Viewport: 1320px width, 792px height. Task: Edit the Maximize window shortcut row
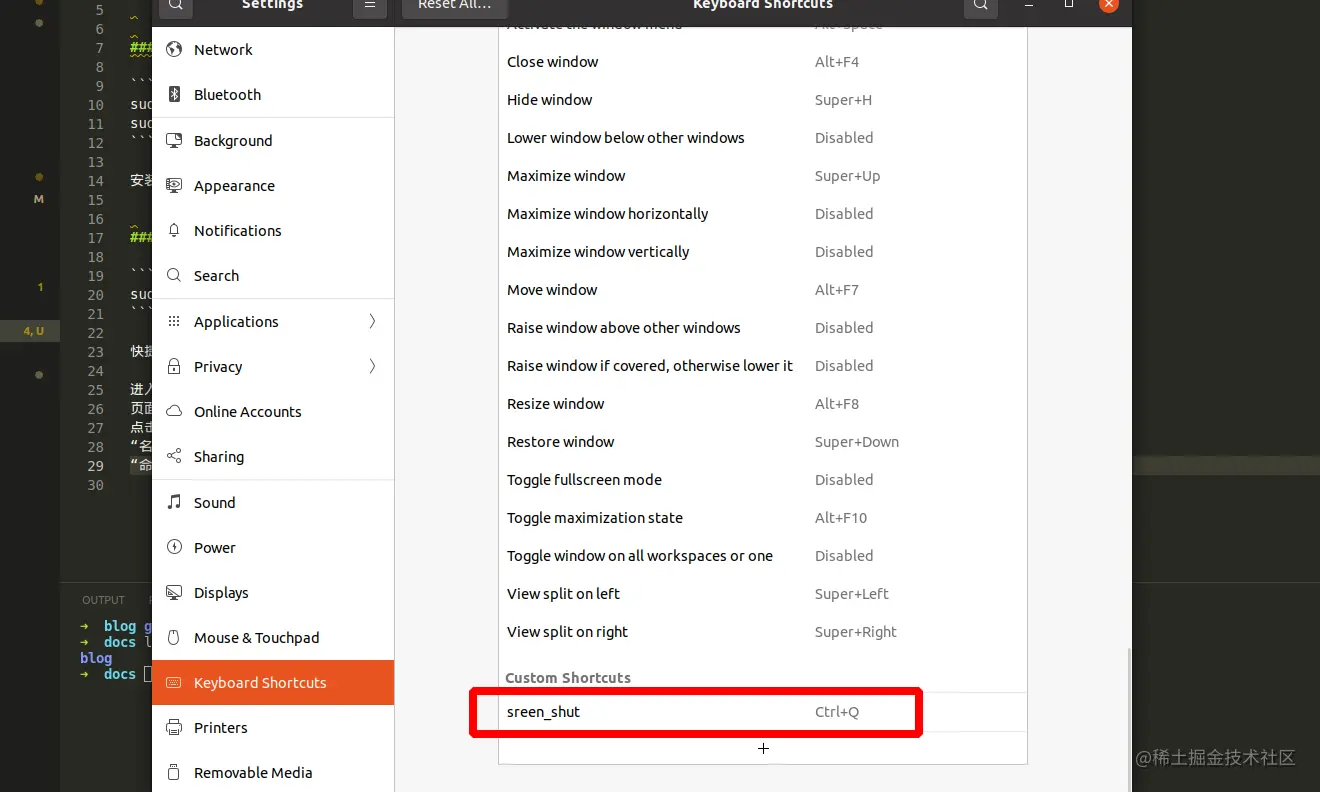763,176
